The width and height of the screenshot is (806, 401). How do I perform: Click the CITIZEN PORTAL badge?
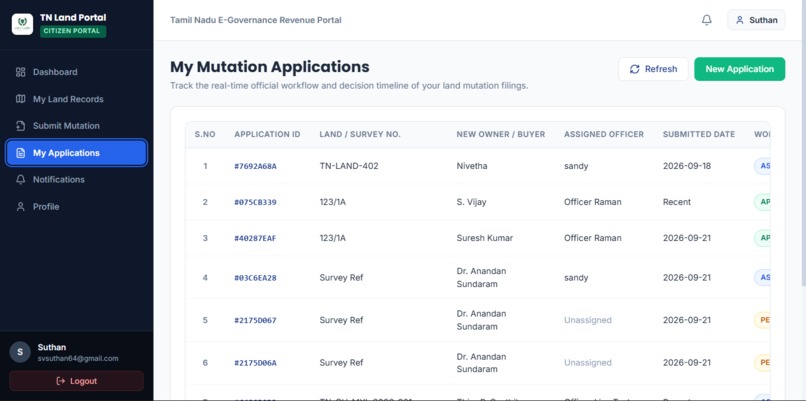(x=73, y=31)
